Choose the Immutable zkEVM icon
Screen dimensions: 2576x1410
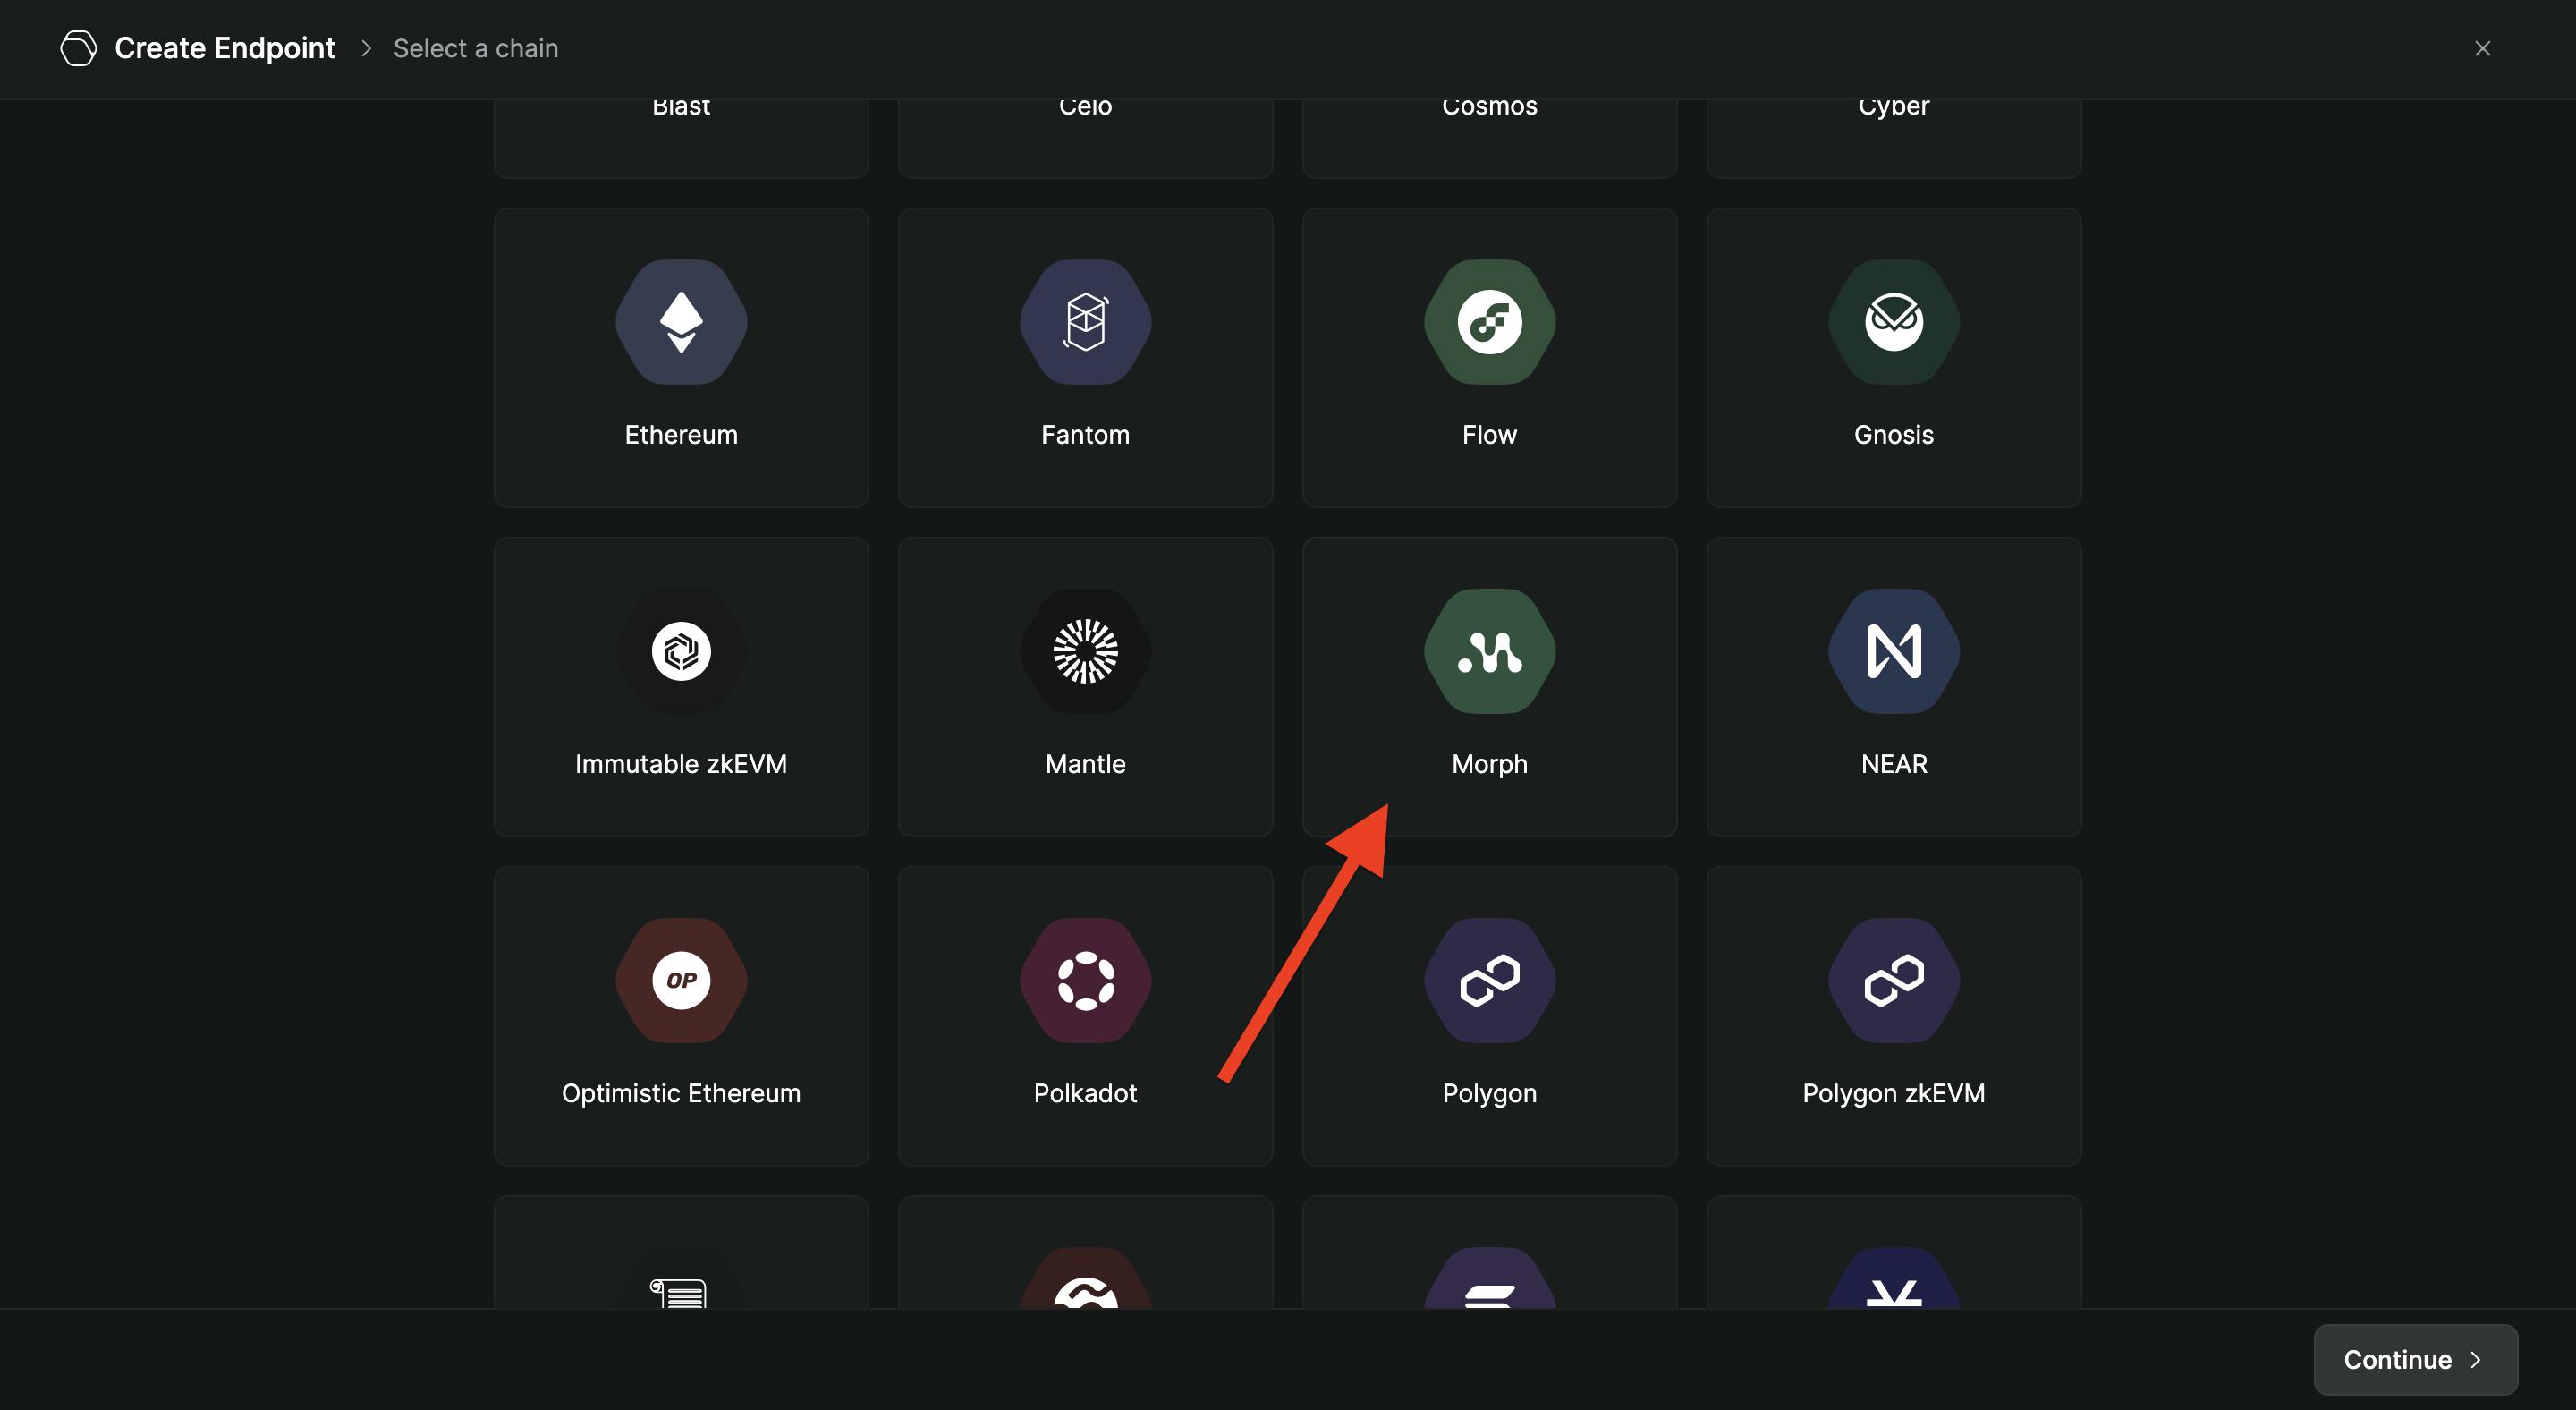click(681, 651)
